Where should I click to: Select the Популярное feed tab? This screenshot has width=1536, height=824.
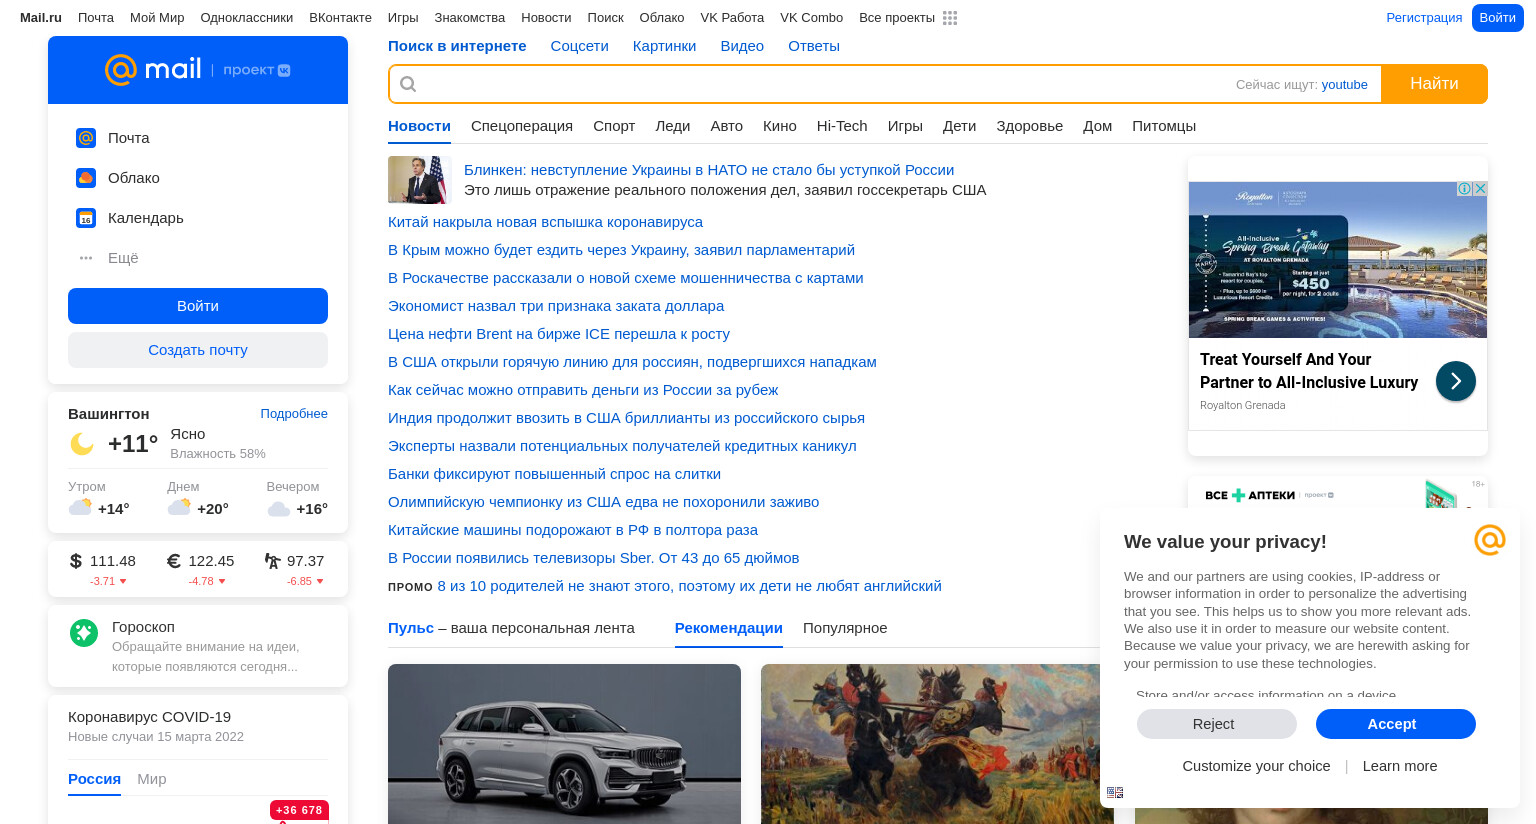(845, 628)
